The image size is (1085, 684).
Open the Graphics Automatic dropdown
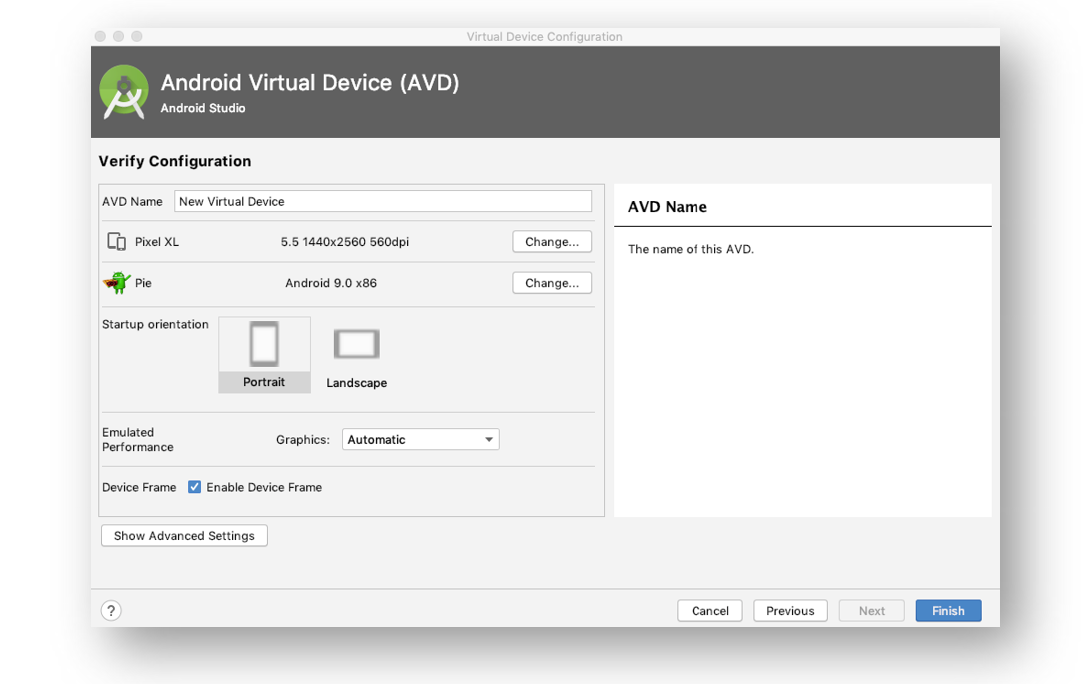pos(421,440)
